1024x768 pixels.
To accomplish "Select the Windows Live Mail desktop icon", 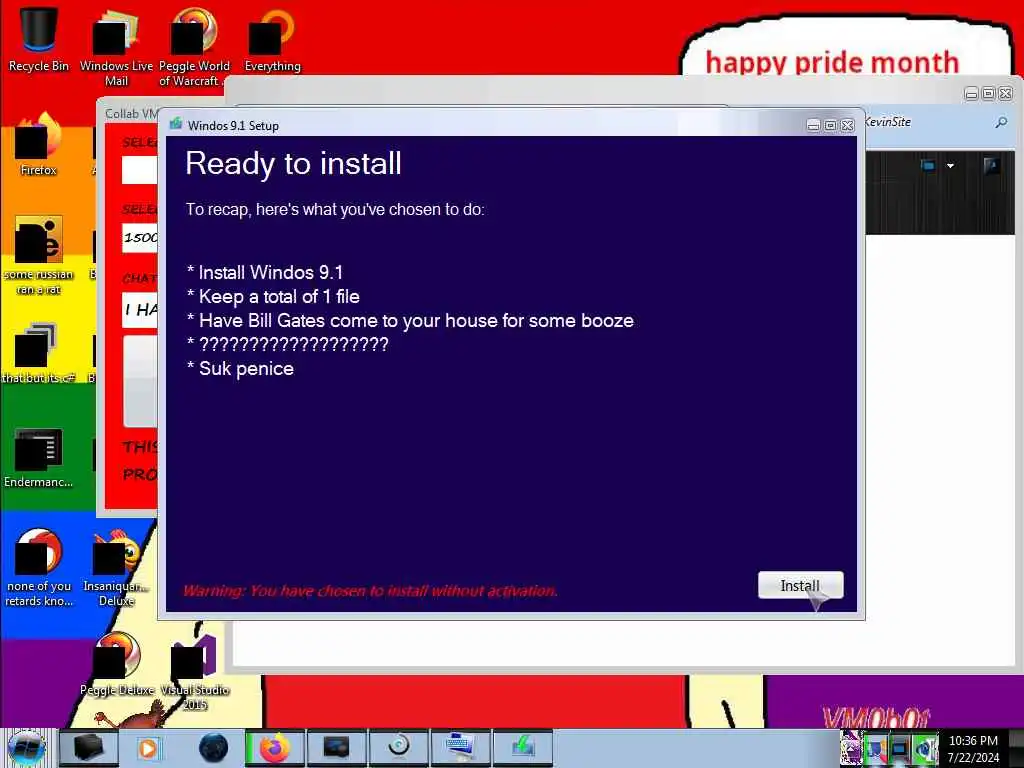I will [x=116, y=47].
